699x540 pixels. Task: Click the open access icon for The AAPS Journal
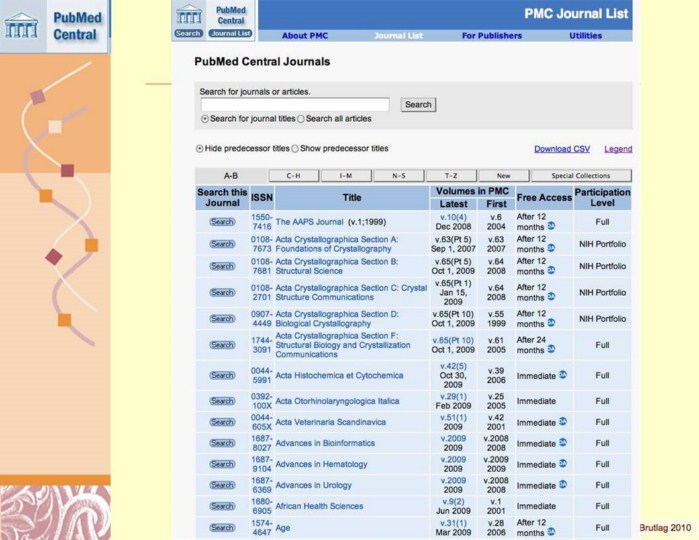[550, 227]
